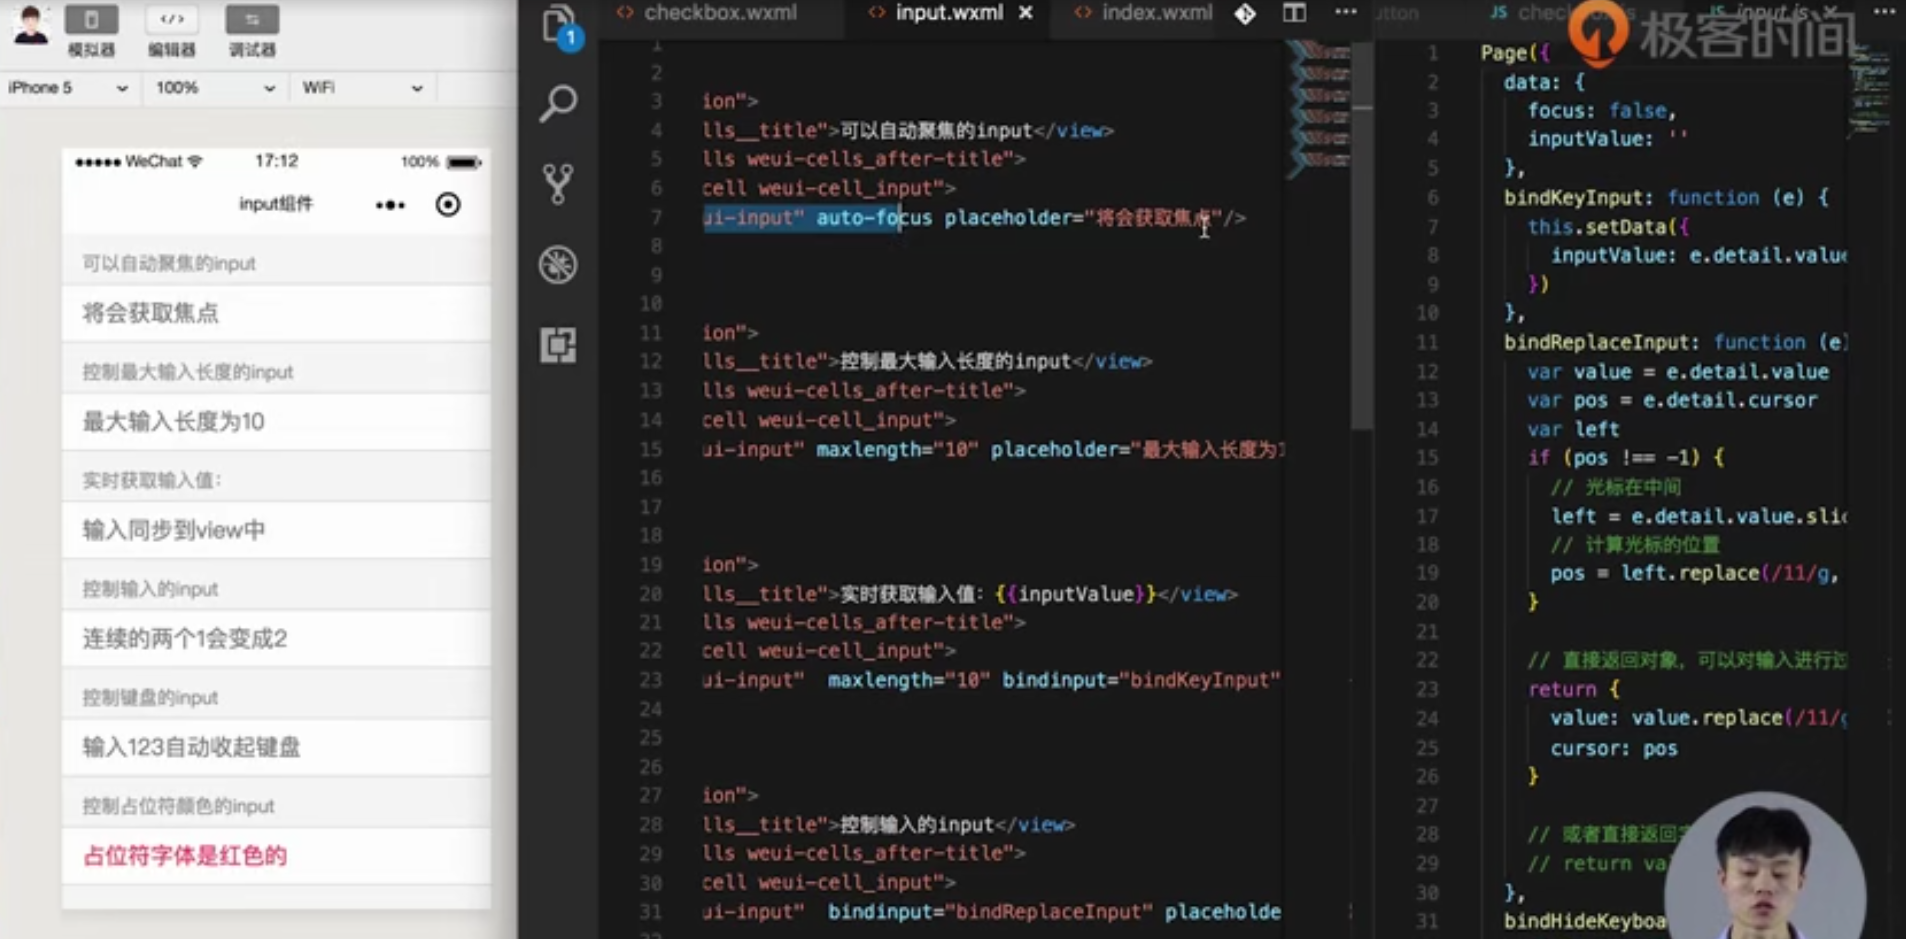The width and height of the screenshot is (1906, 939).
Task: Open the Extensions view in the activity bar
Action: [558, 345]
